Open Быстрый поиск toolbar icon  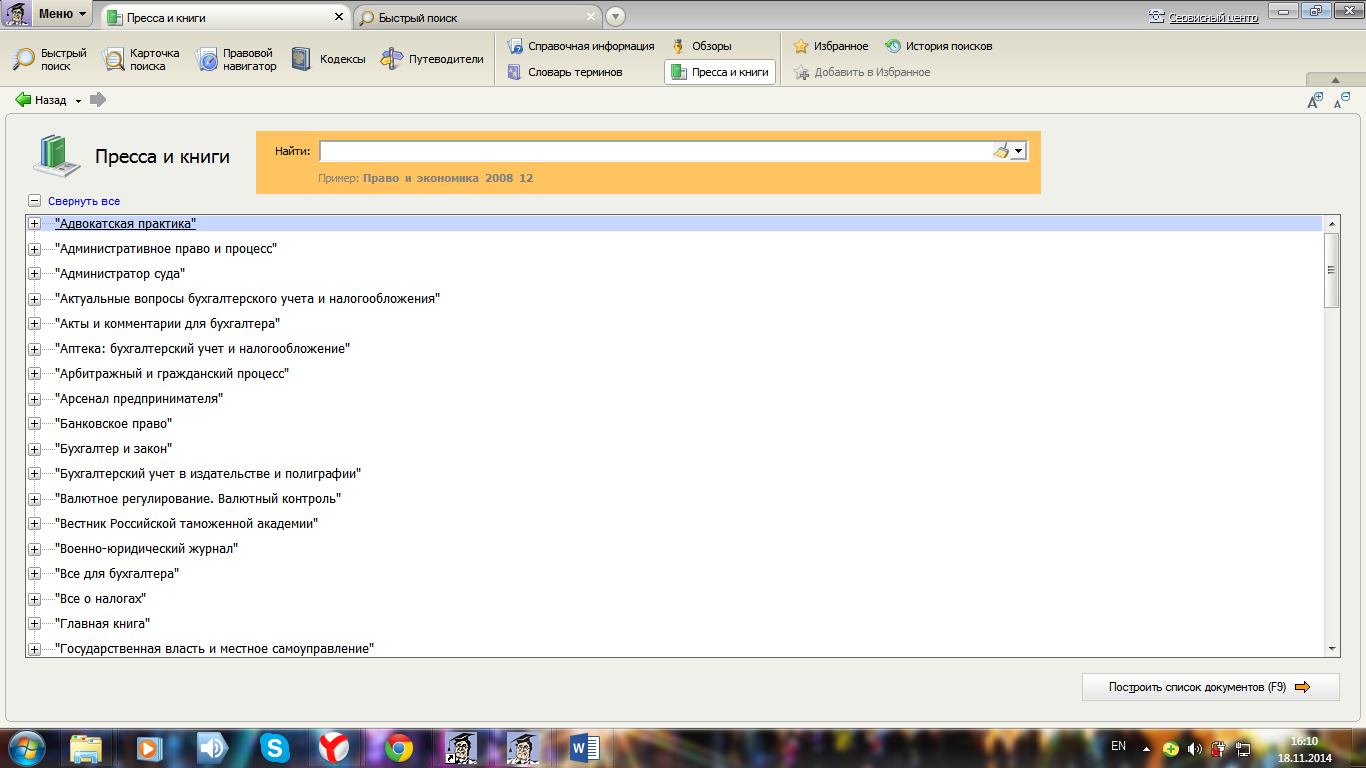(x=49, y=59)
